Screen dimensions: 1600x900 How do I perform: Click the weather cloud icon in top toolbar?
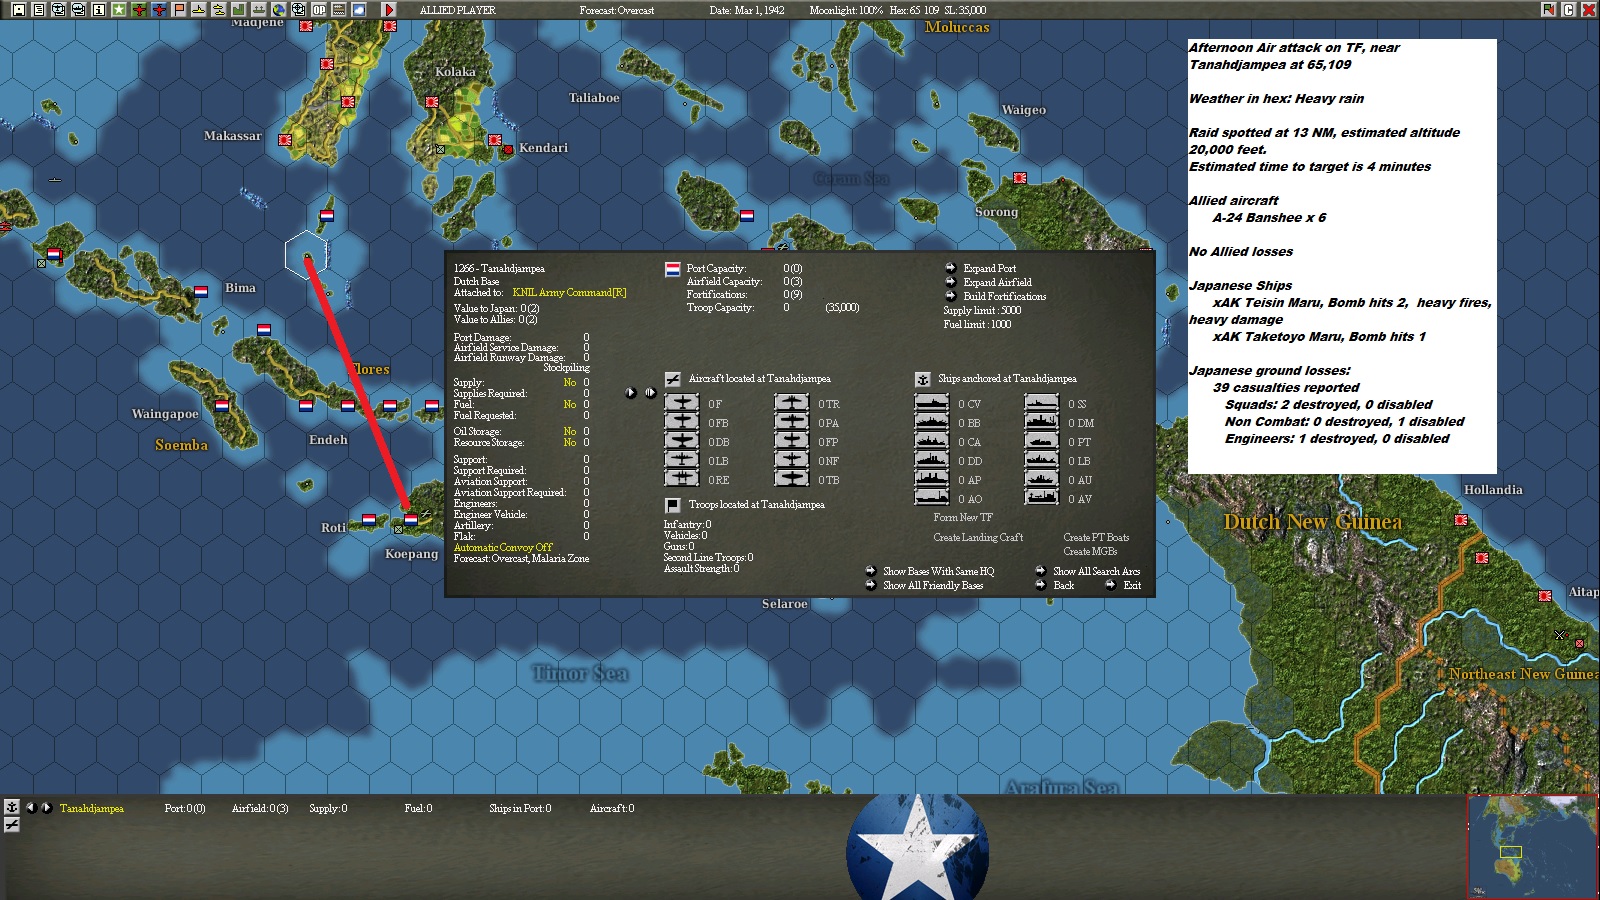point(359,10)
